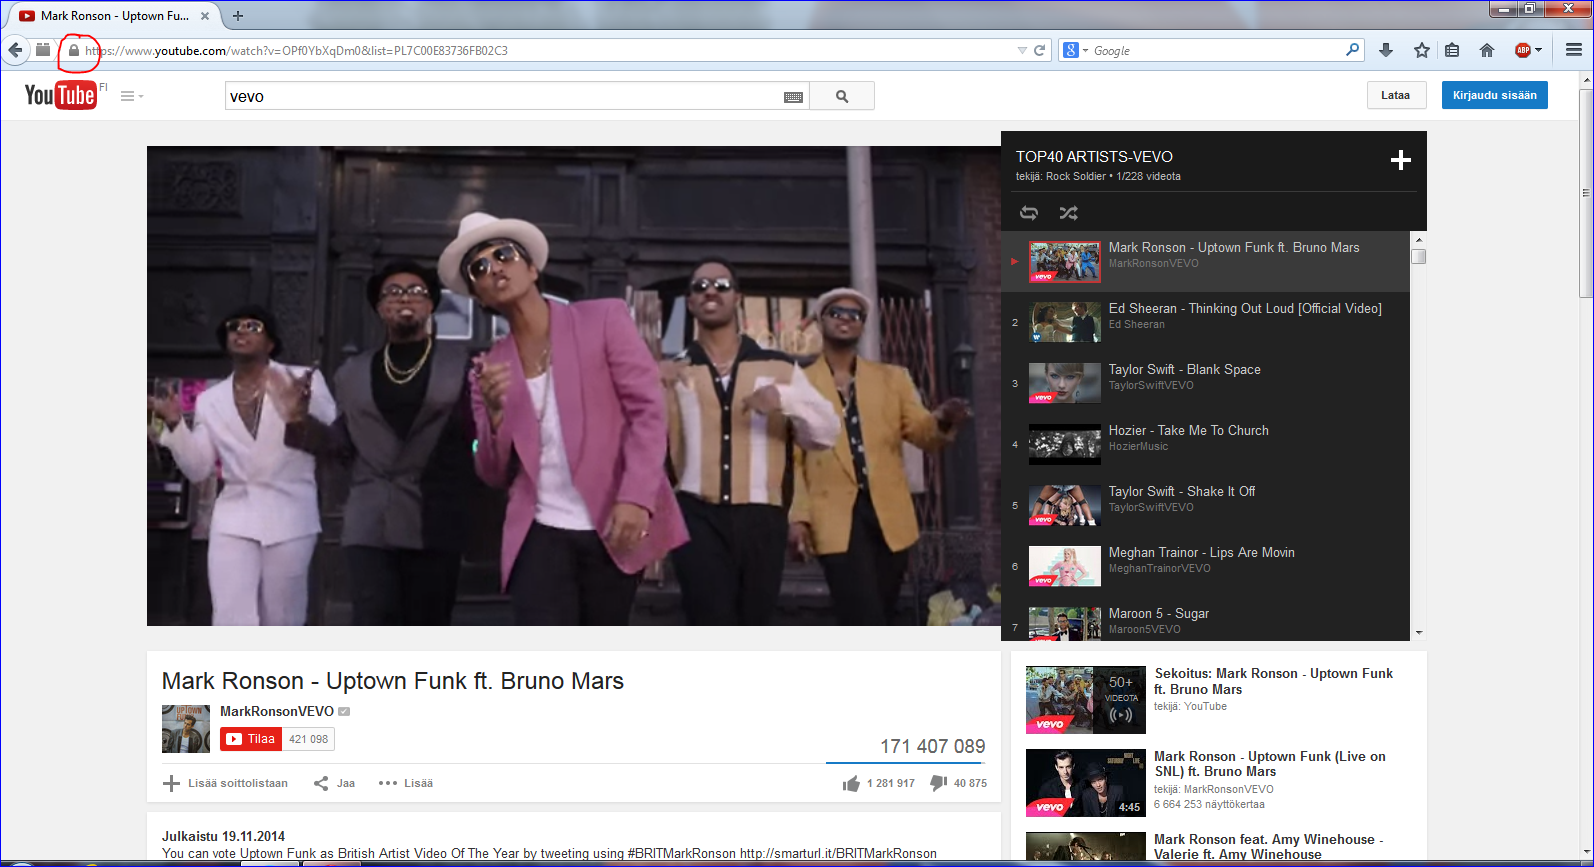
Task: Open the on-screen keyboard icon in search
Action: point(793,97)
